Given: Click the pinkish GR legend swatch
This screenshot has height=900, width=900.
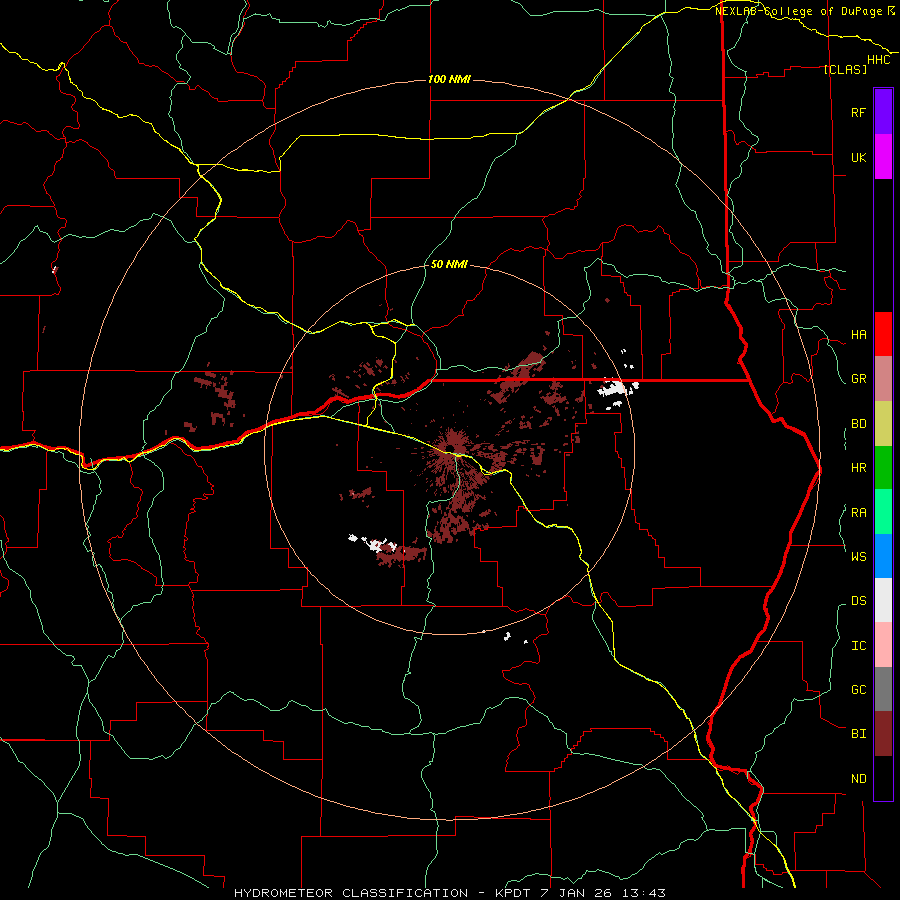Looking at the screenshot, I should click(x=883, y=379).
